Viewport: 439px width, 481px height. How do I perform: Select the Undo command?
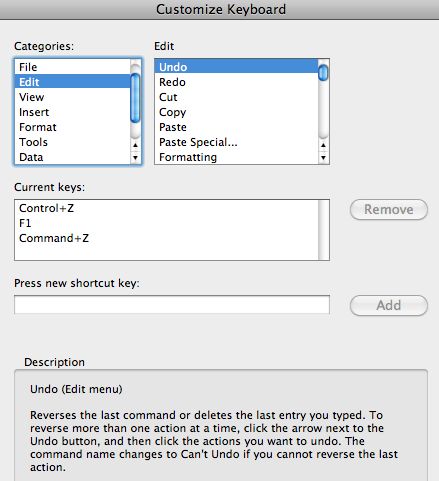[236, 67]
